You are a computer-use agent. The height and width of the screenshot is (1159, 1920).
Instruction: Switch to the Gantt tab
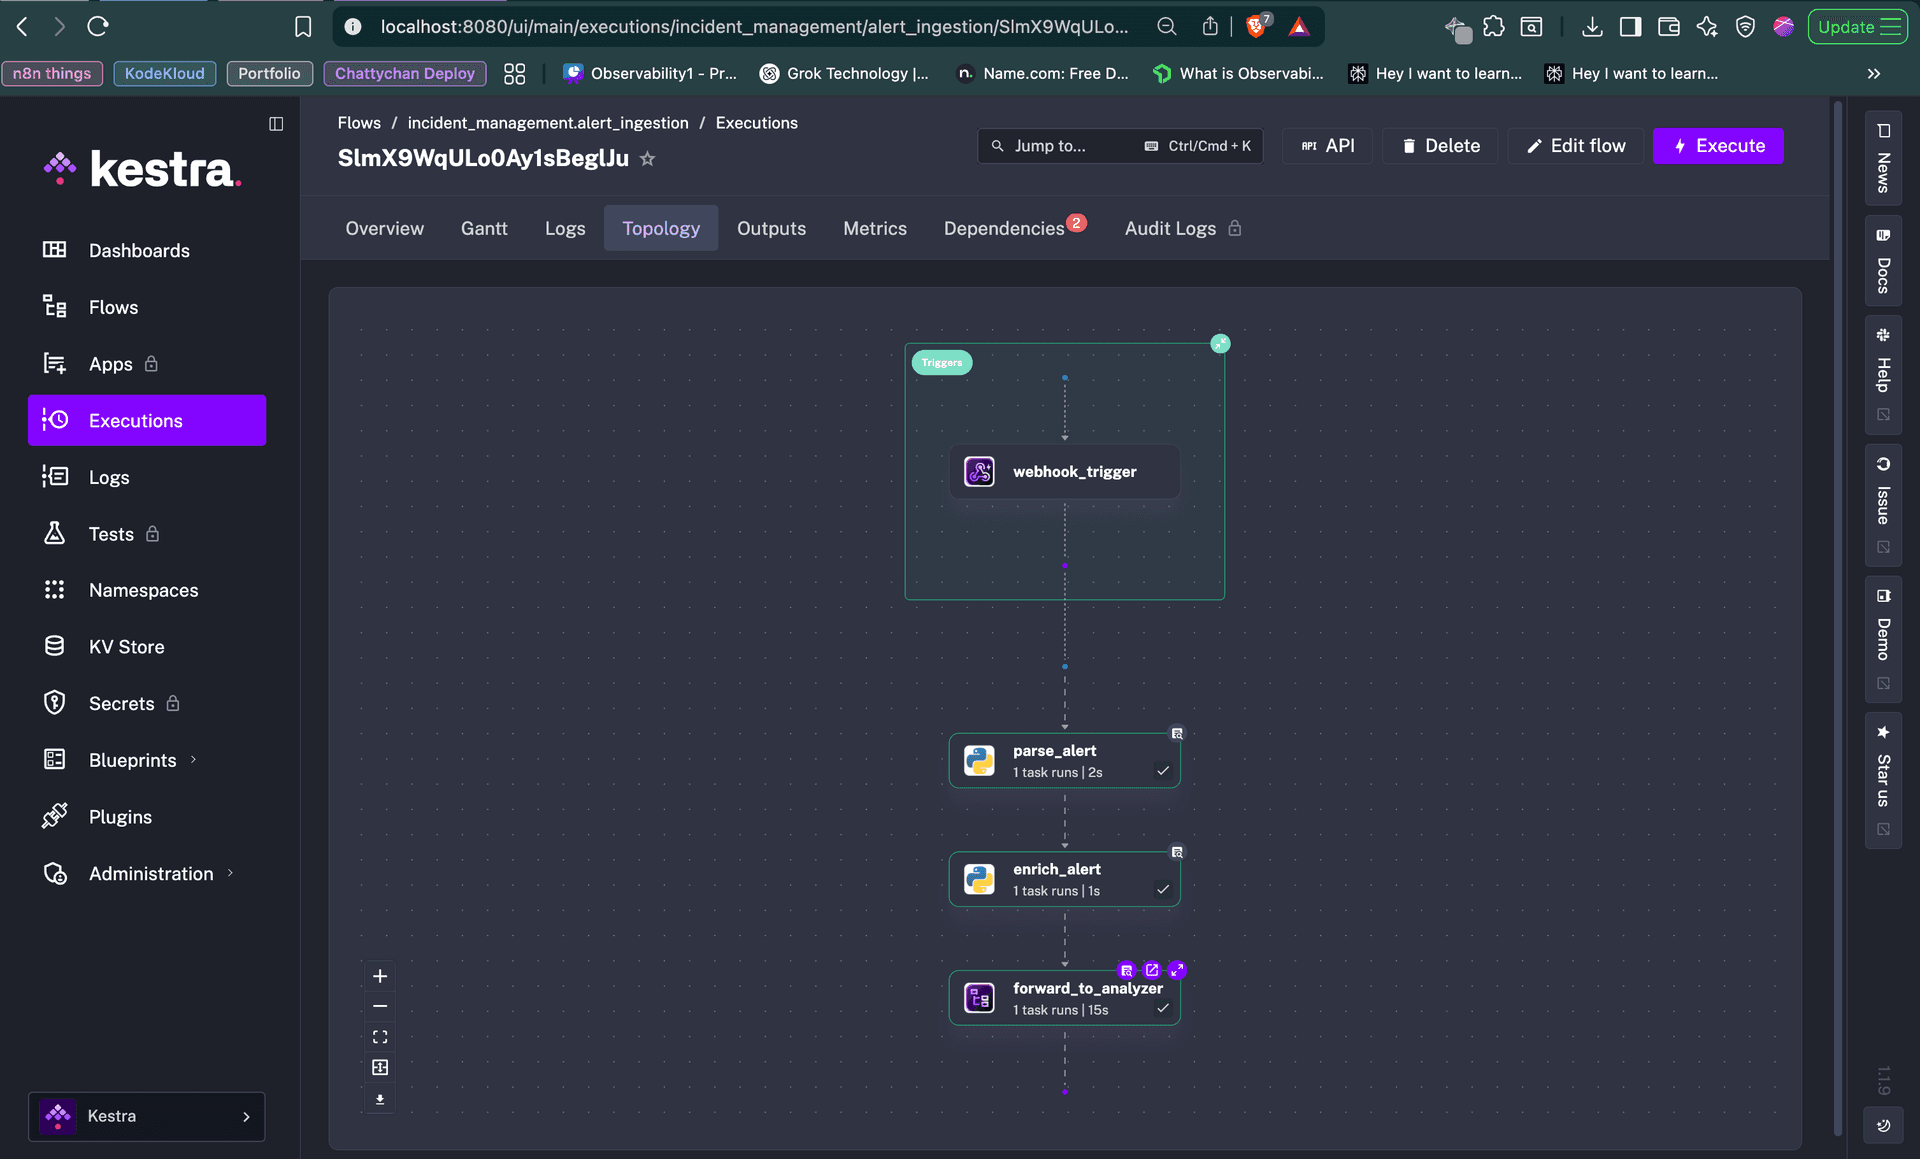point(484,228)
